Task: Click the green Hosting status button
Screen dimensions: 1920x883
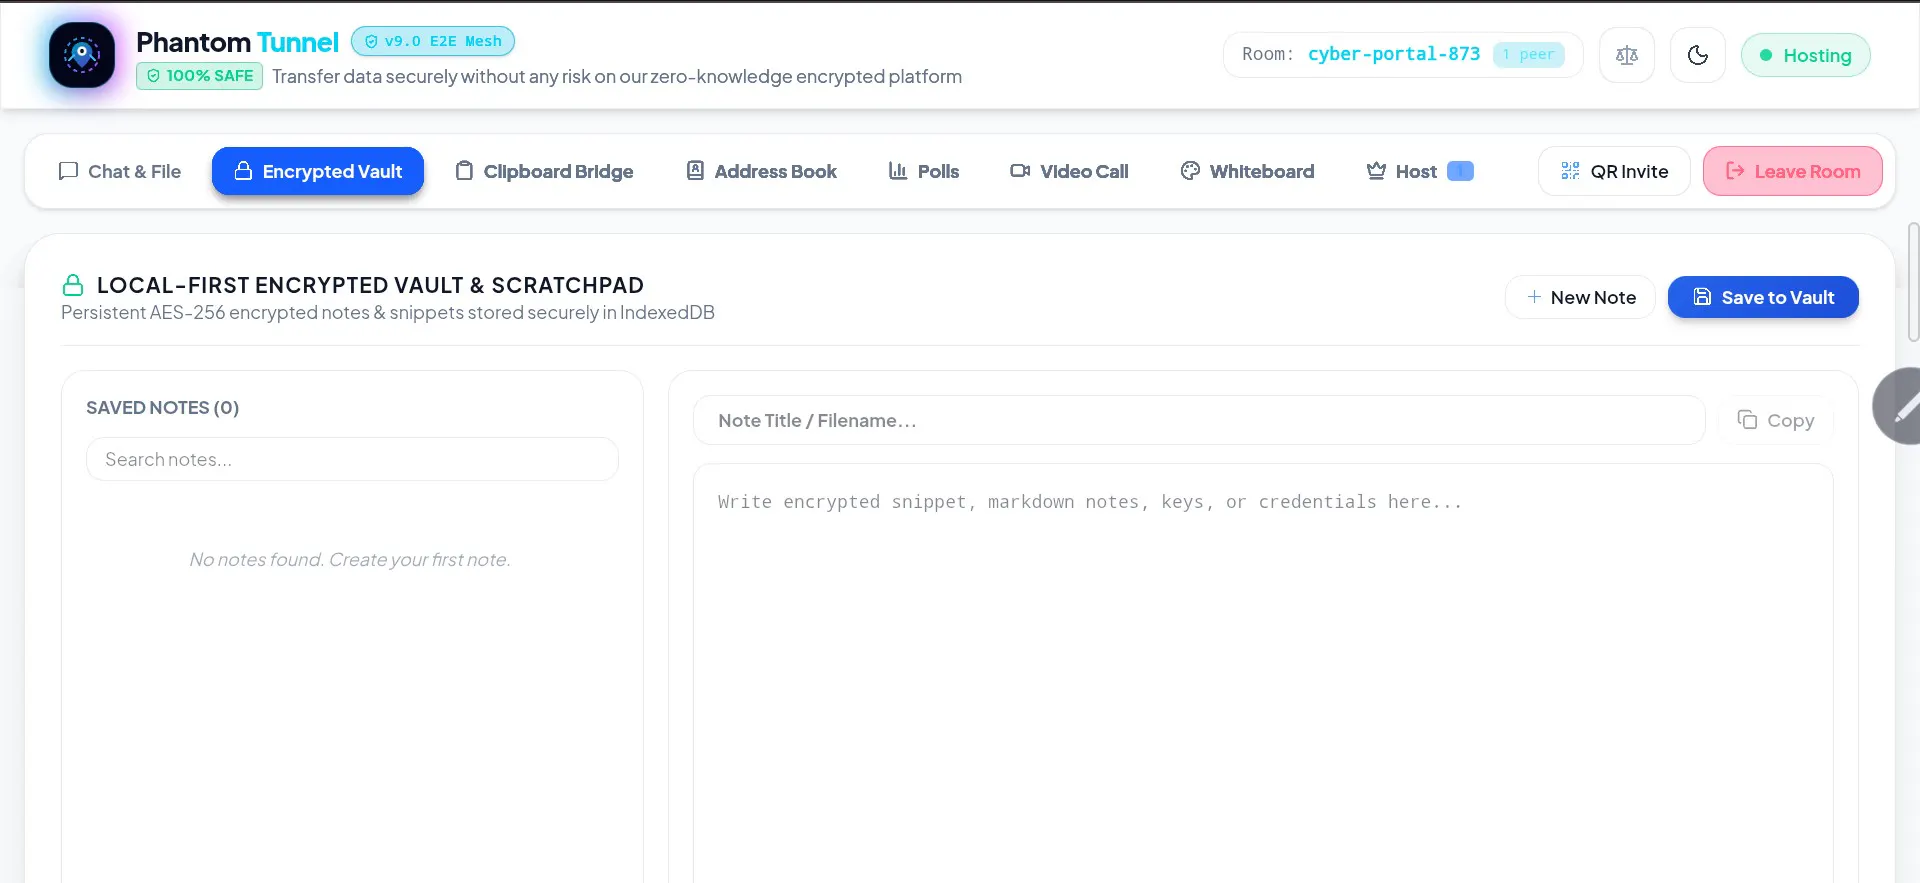Action: (x=1806, y=55)
